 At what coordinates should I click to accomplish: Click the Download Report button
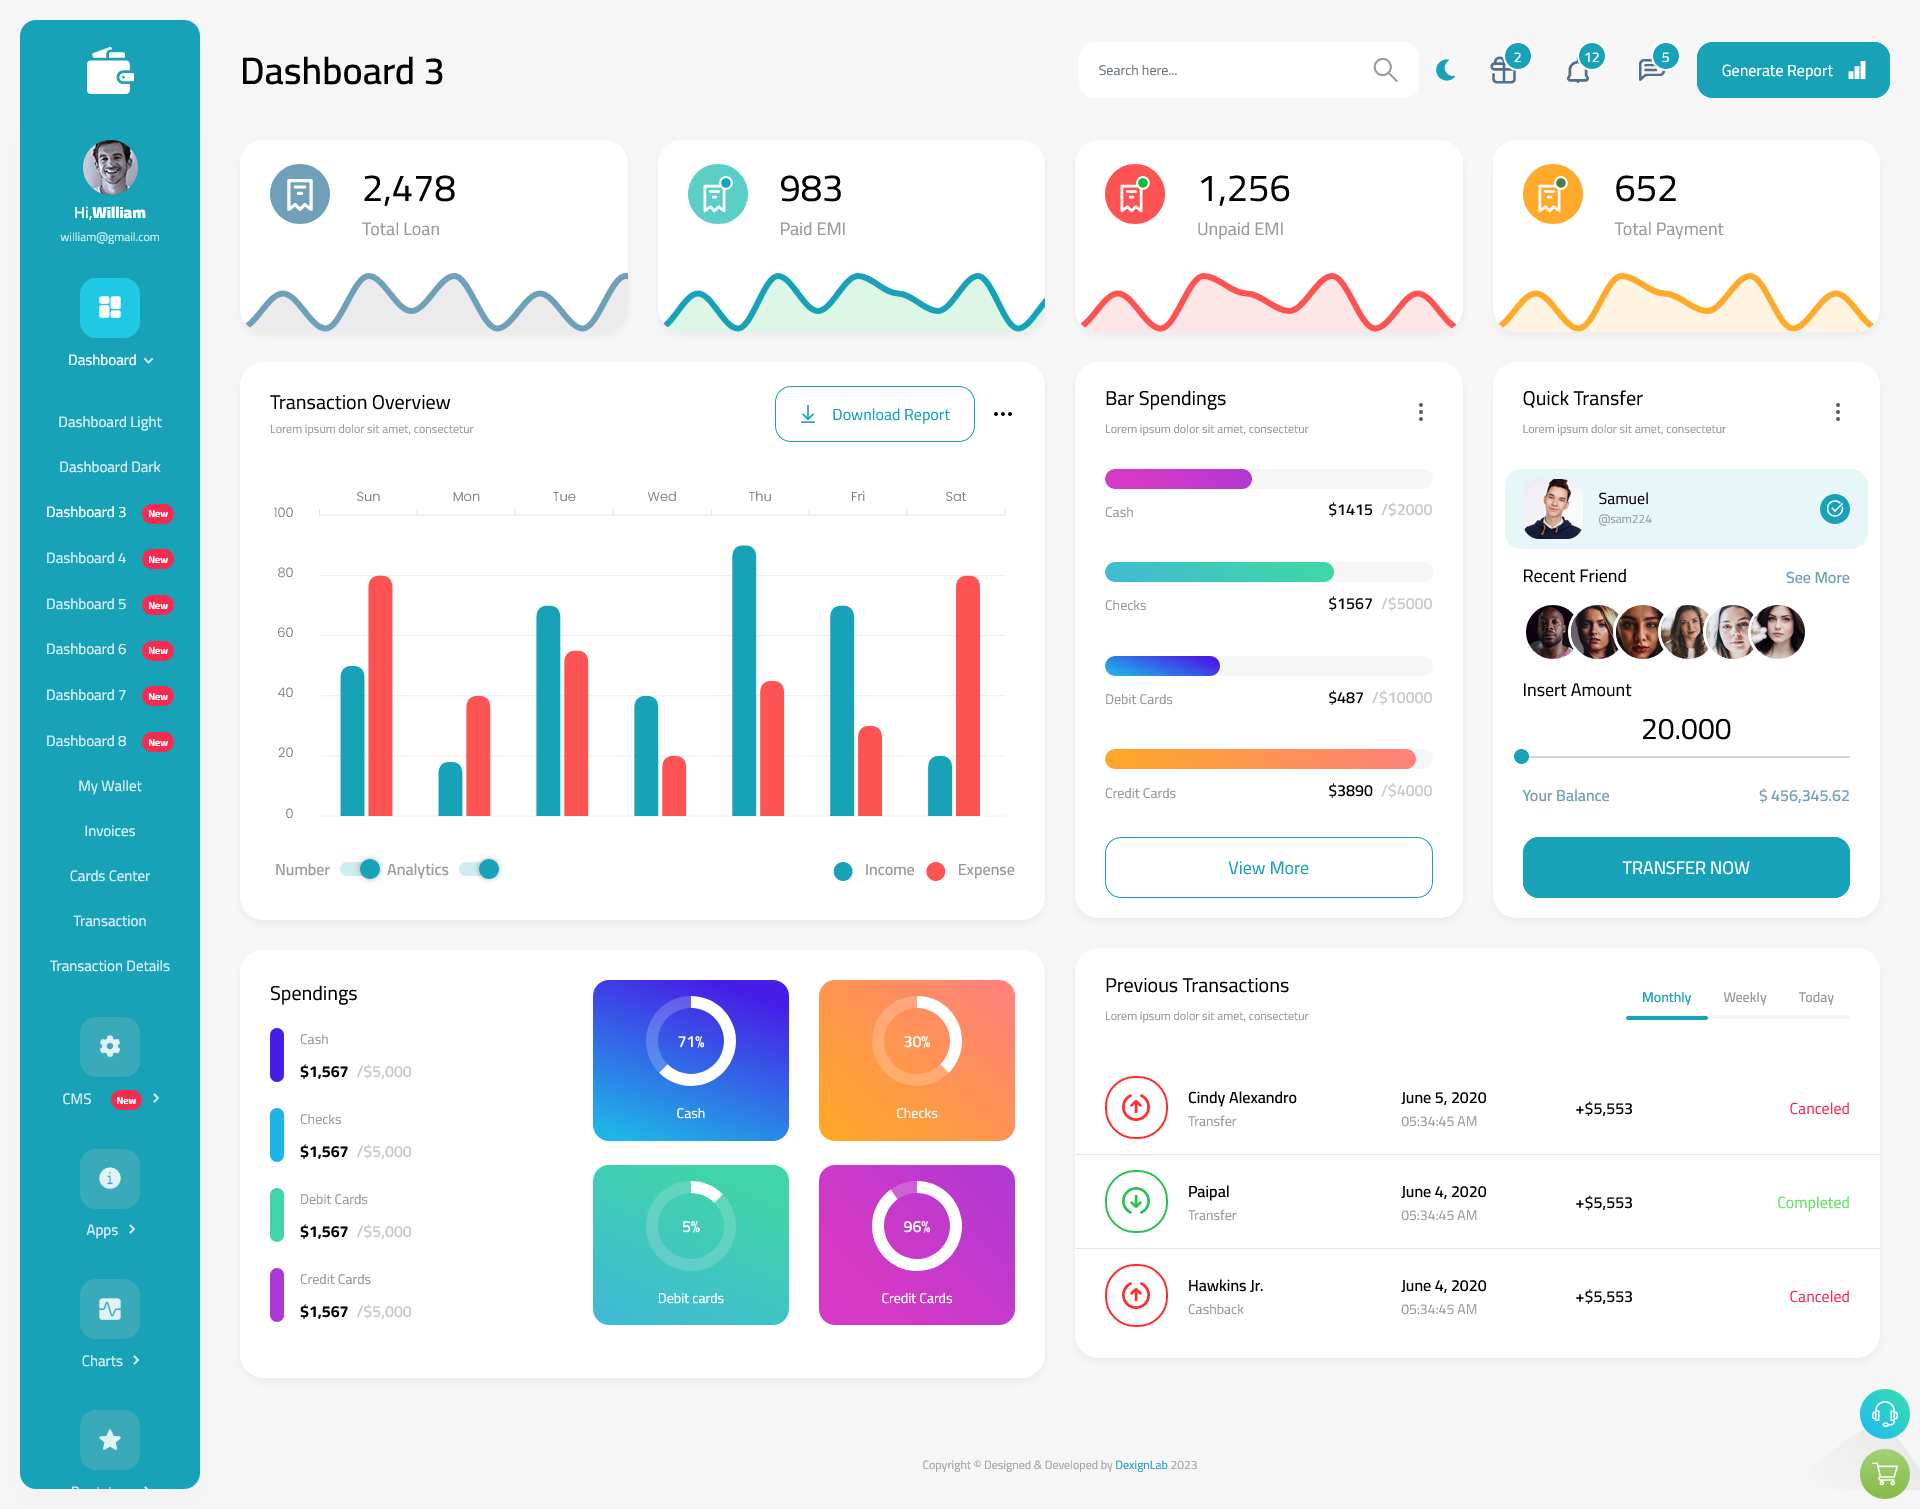(x=874, y=413)
